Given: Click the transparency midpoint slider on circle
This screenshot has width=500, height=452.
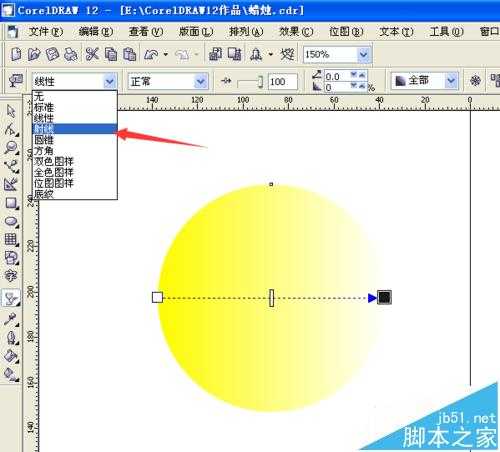Looking at the screenshot, I should click(x=272, y=298).
